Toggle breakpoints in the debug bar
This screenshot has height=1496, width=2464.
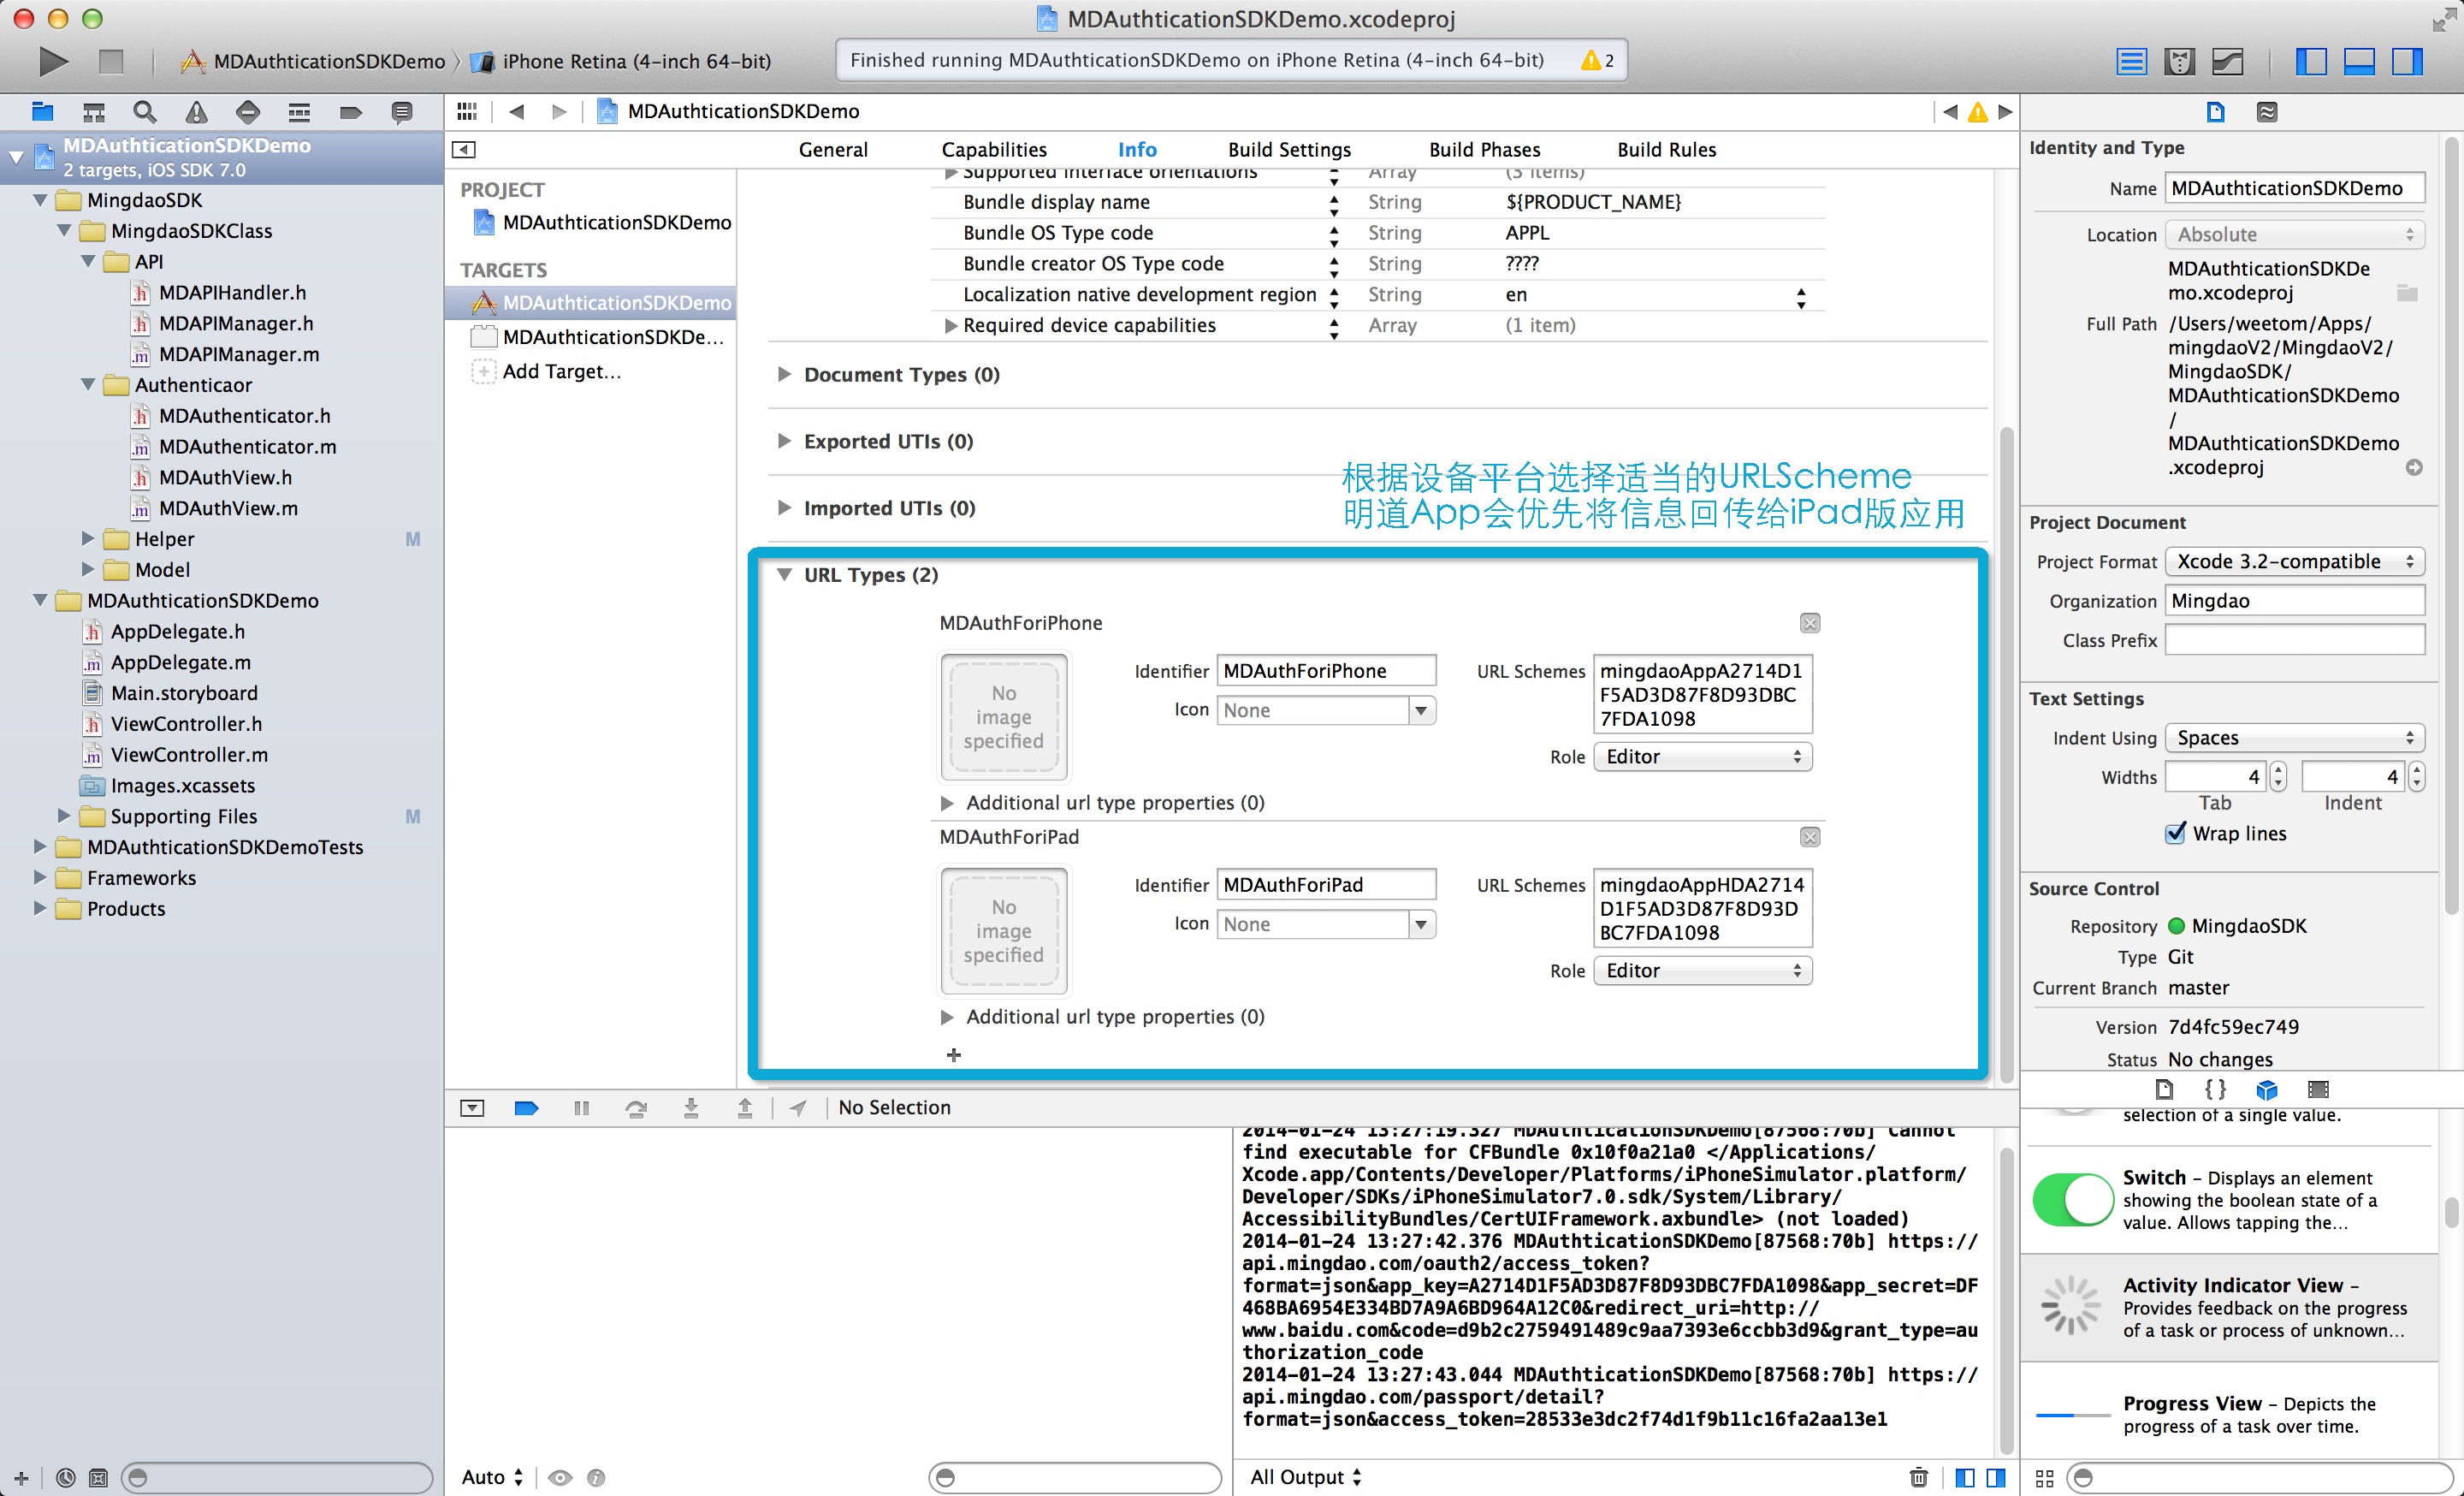tap(526, 1108)
